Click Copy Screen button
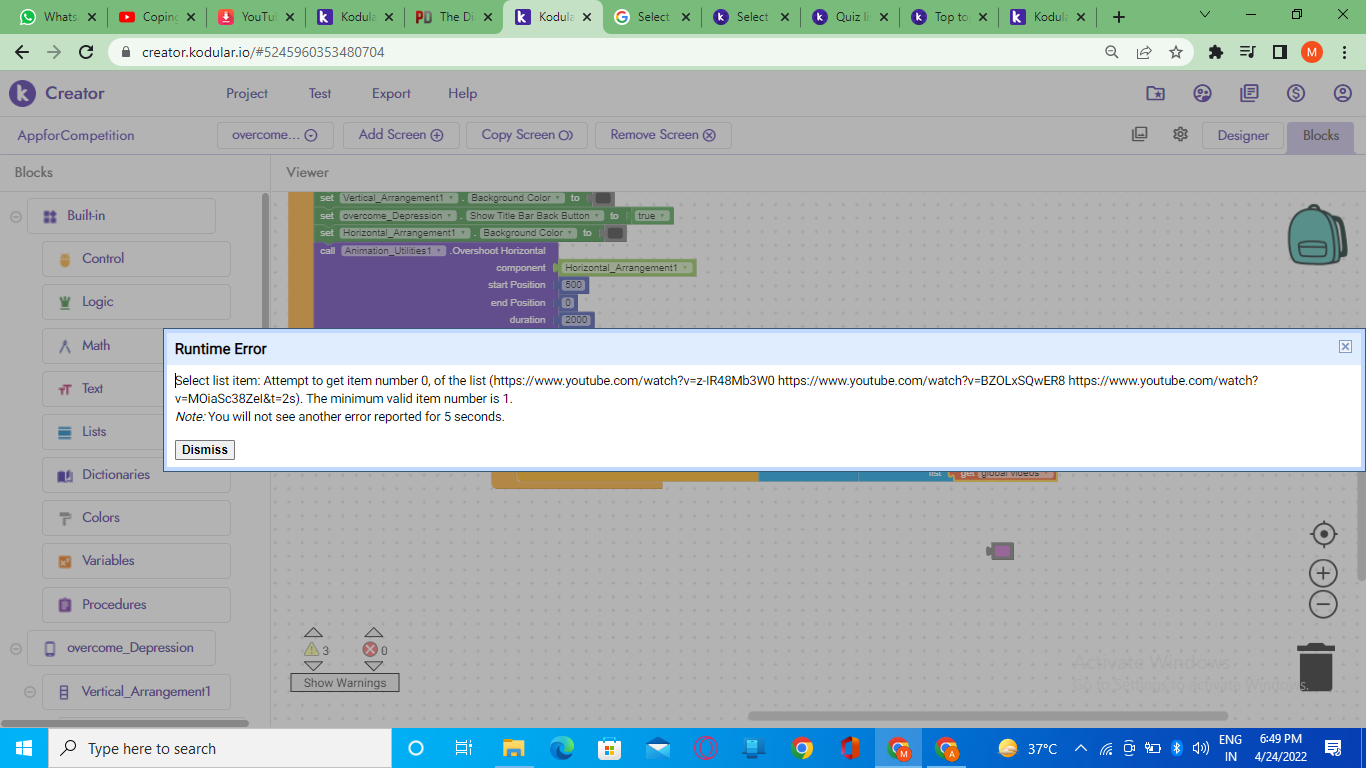Viewport: 1366px width, 768px height. pyautogui.click(x=527, y=135)
